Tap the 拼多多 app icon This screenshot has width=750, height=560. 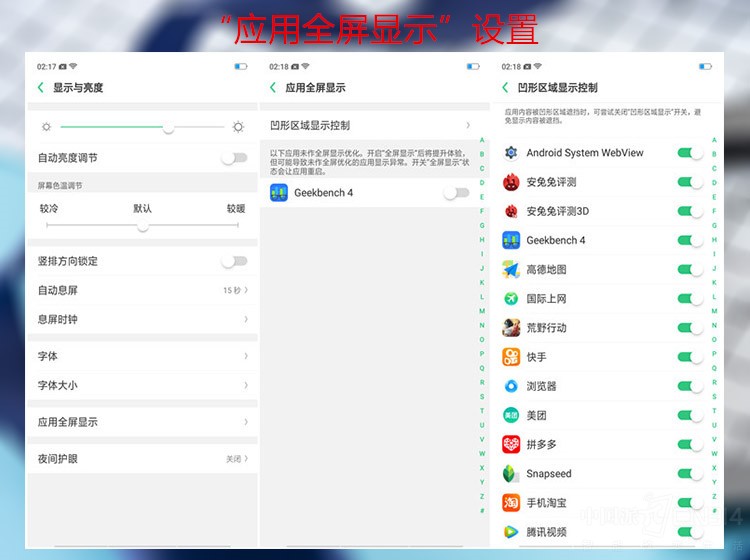click(x=511, y=445)
